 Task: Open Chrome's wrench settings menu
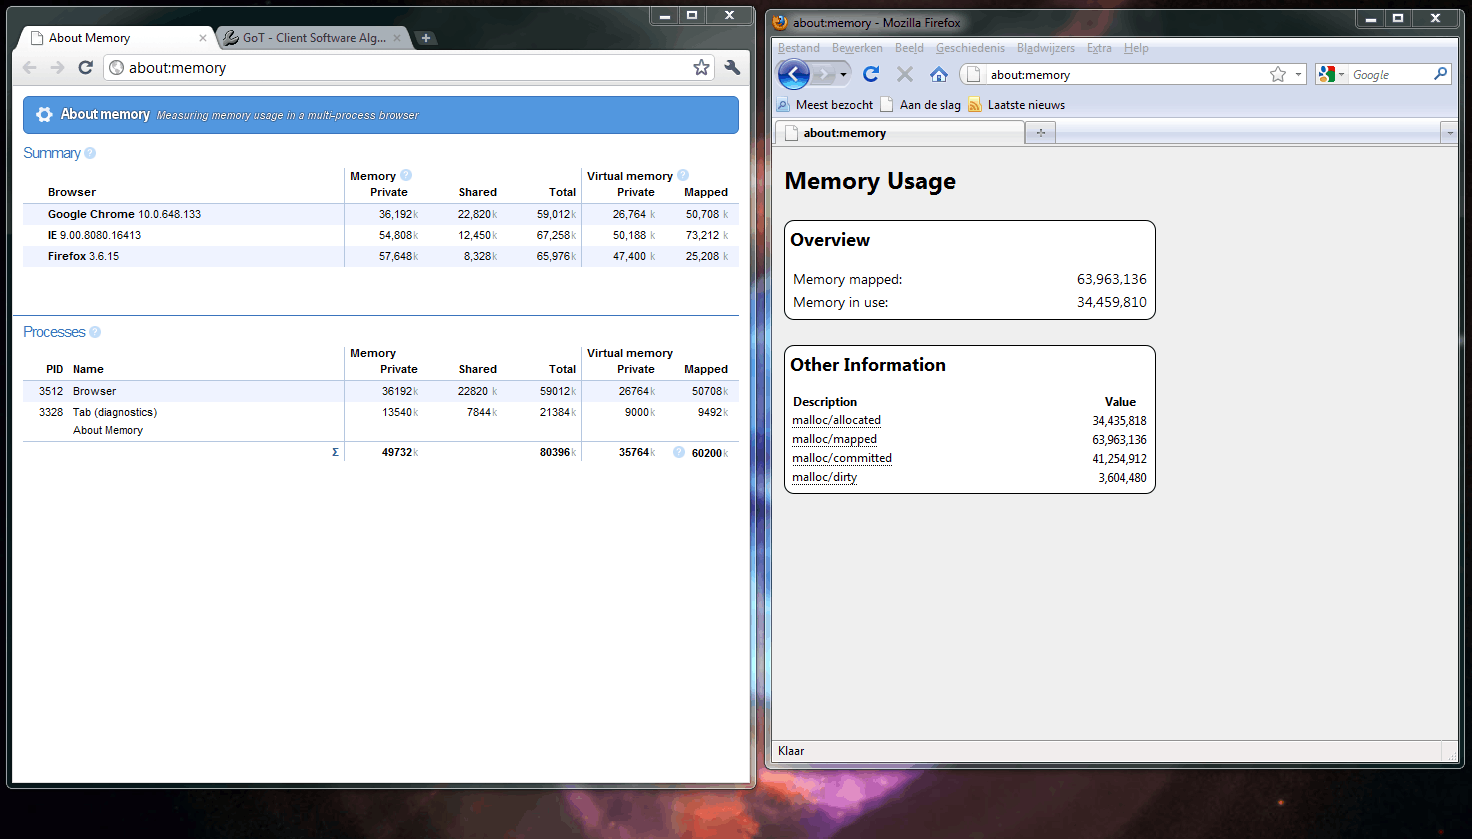732,68
